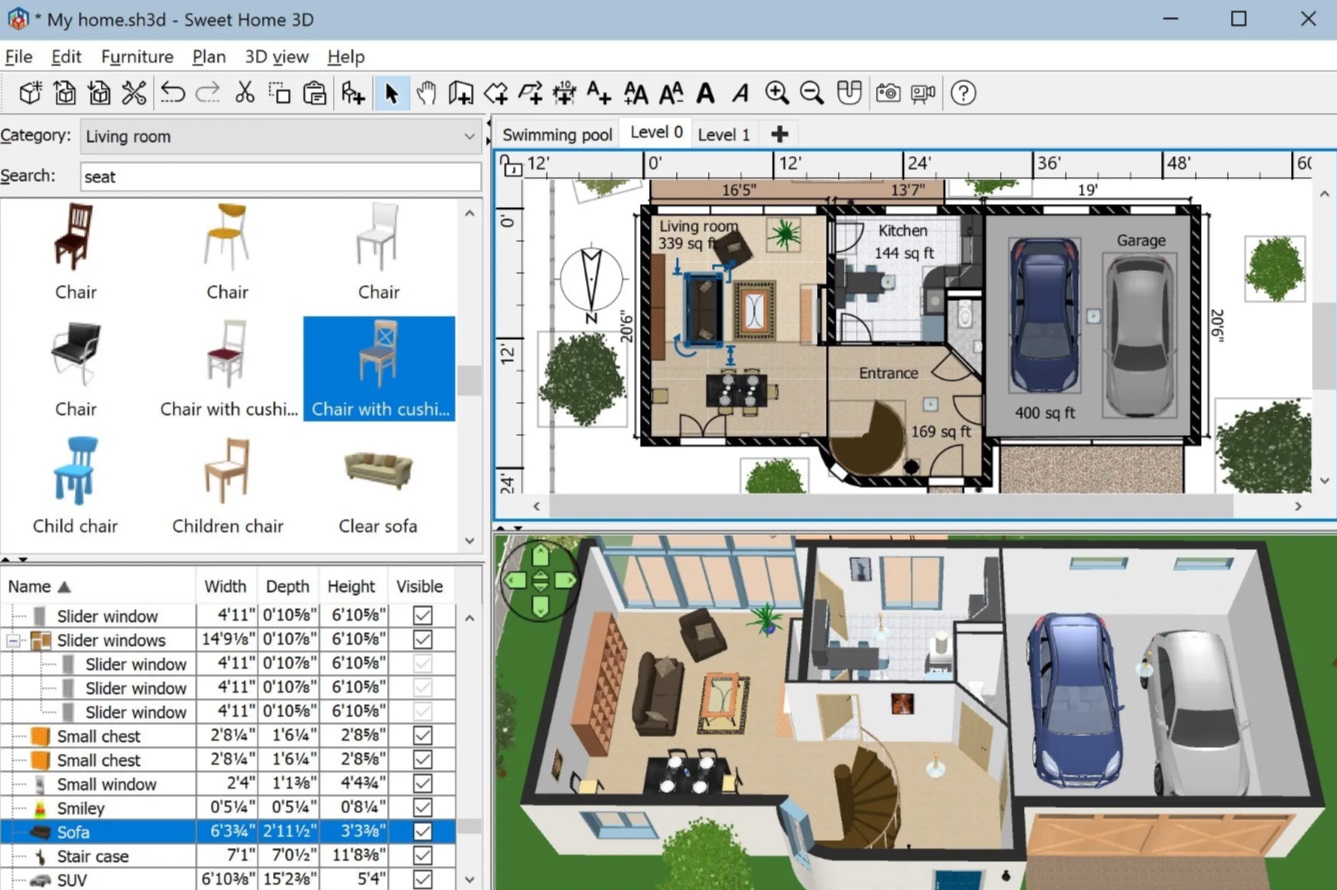Copy the selected item
Screen dimensions: 1337x890
[280, 93]
